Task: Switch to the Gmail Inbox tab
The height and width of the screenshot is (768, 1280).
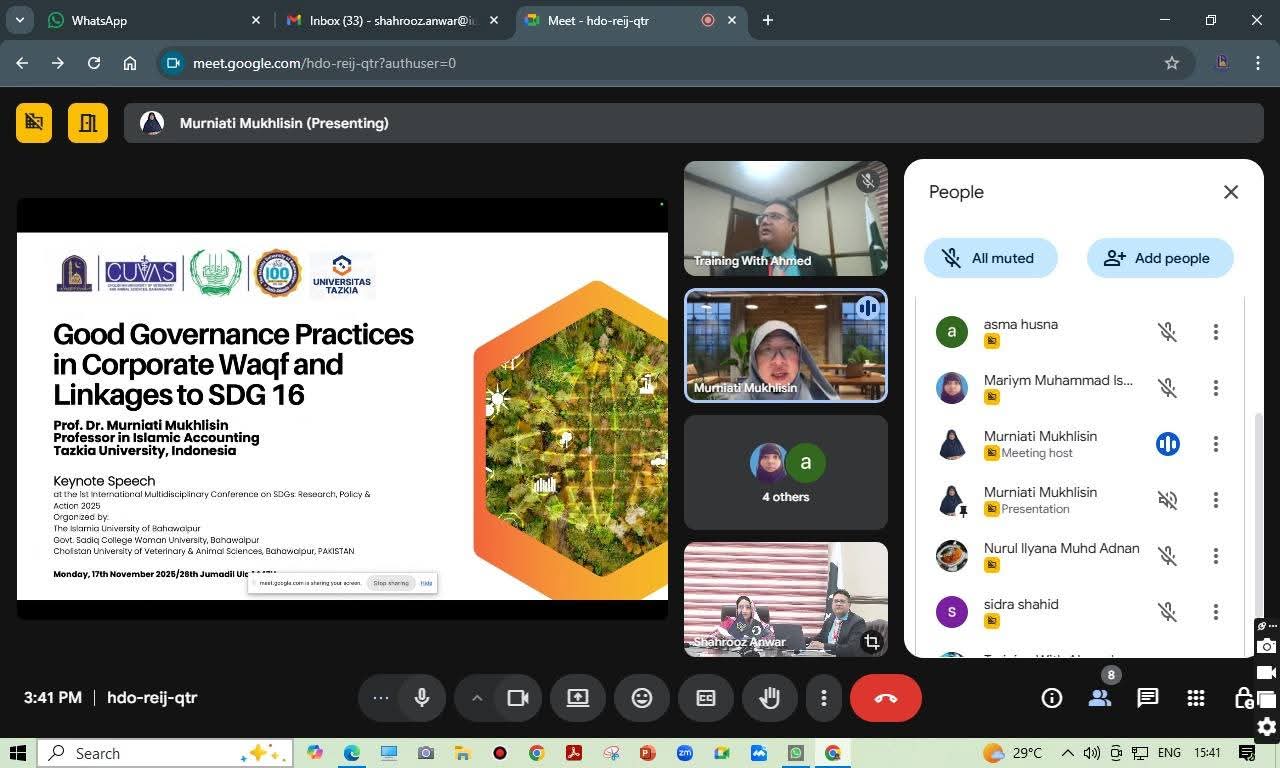Action: 390,20
